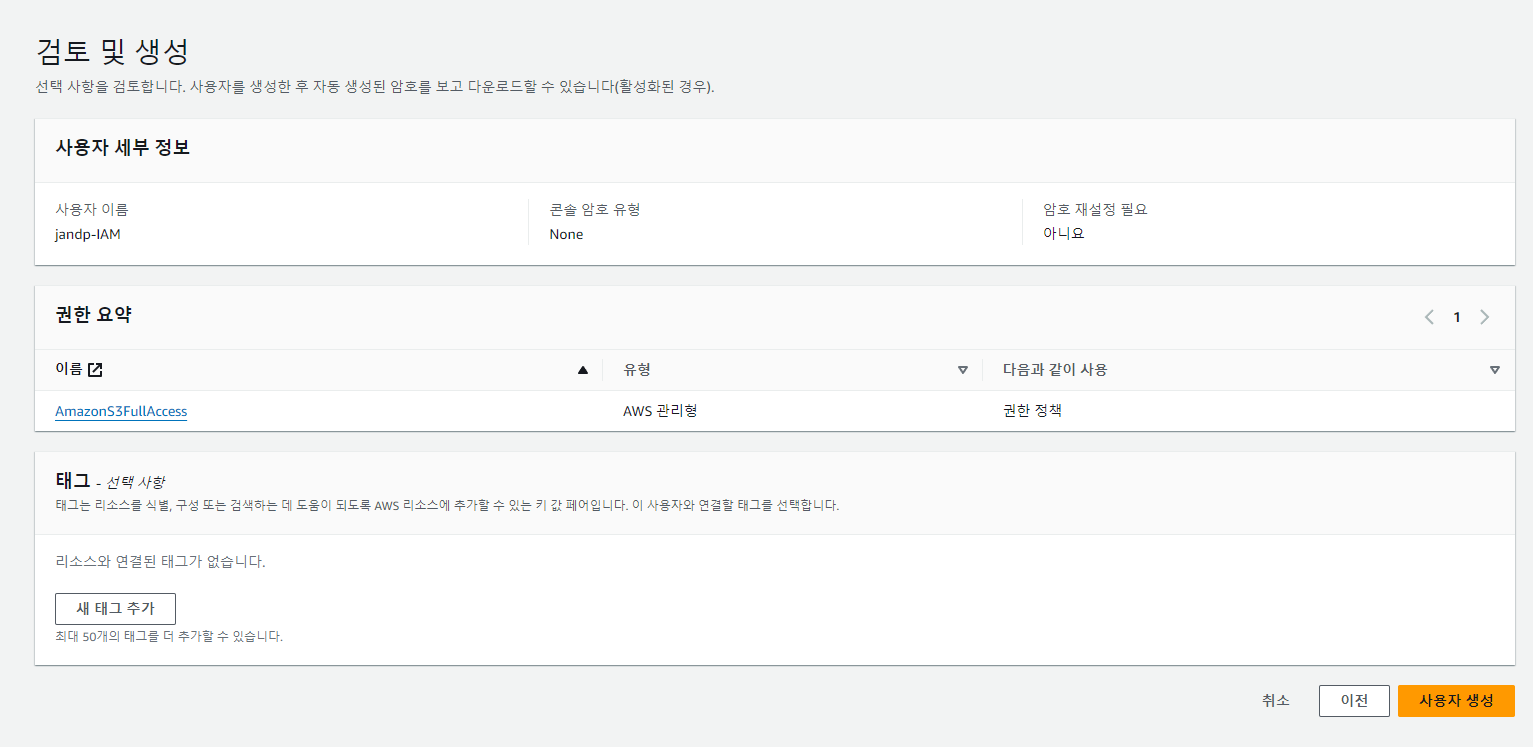Click 취소 to cancel user creation
The height and width of the screenshot is (747, 1533).
click(x=1275, y=701)
